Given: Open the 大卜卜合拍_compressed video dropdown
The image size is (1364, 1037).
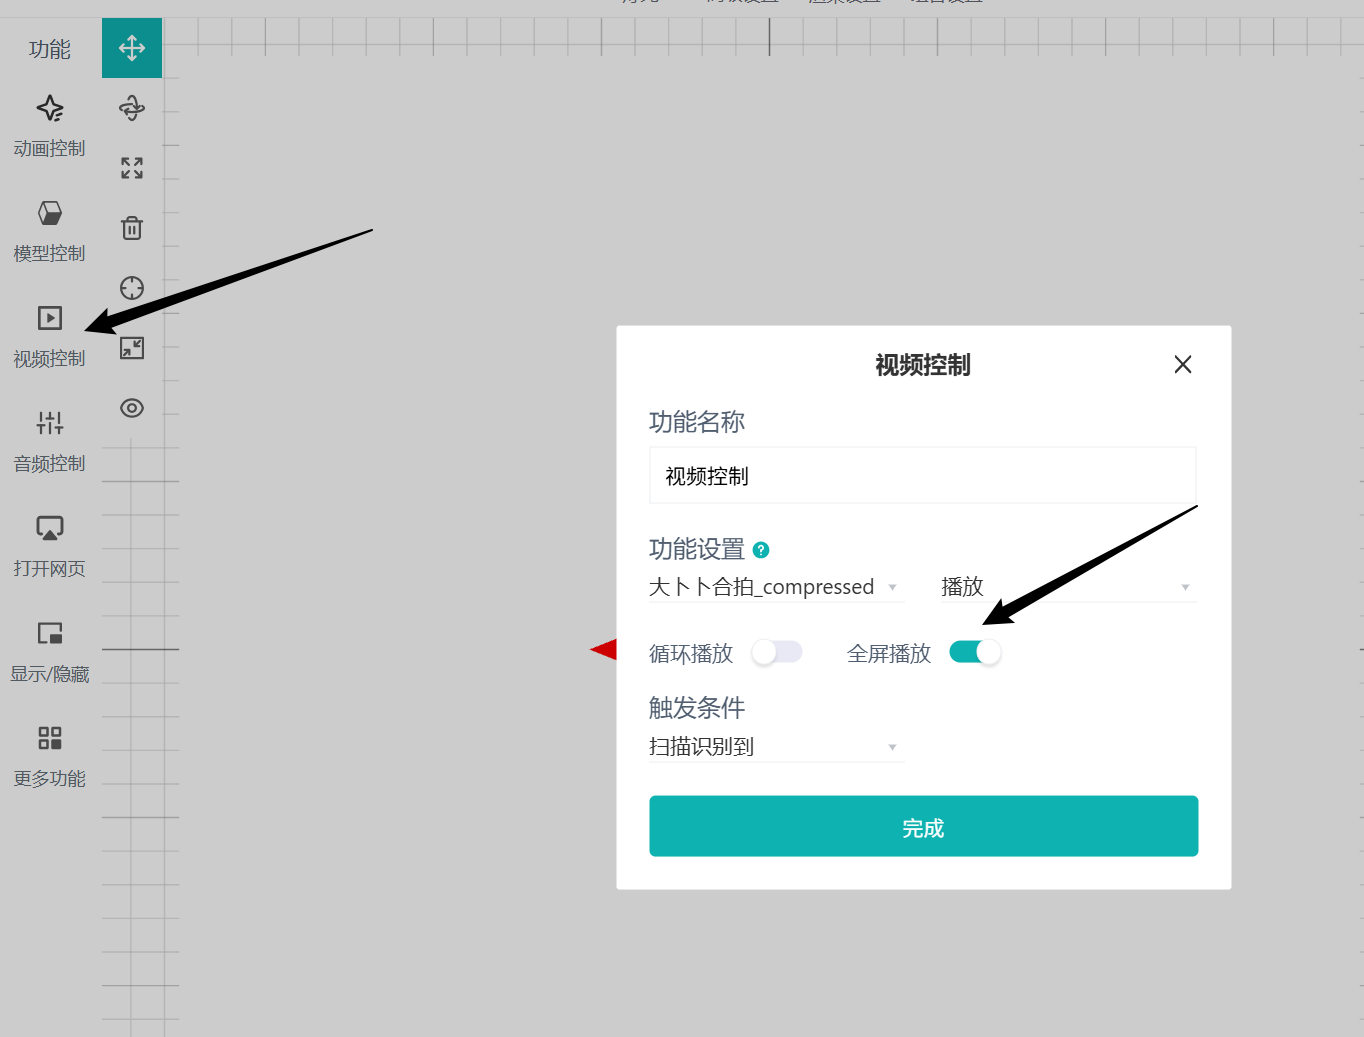Looking at the screenshot, I should 776,587.
